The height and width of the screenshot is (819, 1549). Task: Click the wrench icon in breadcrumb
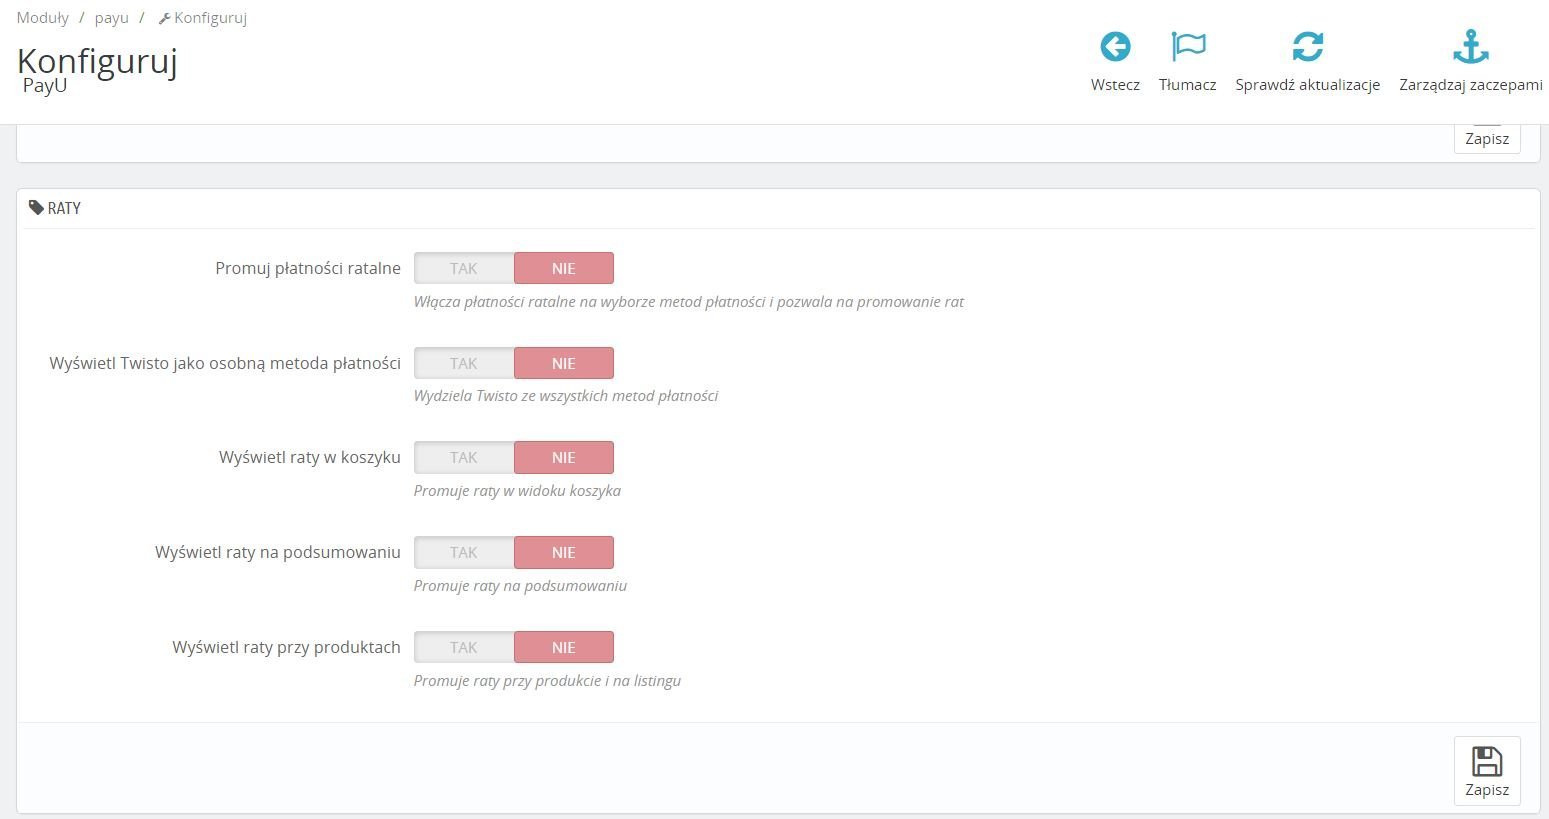point(164,18)
